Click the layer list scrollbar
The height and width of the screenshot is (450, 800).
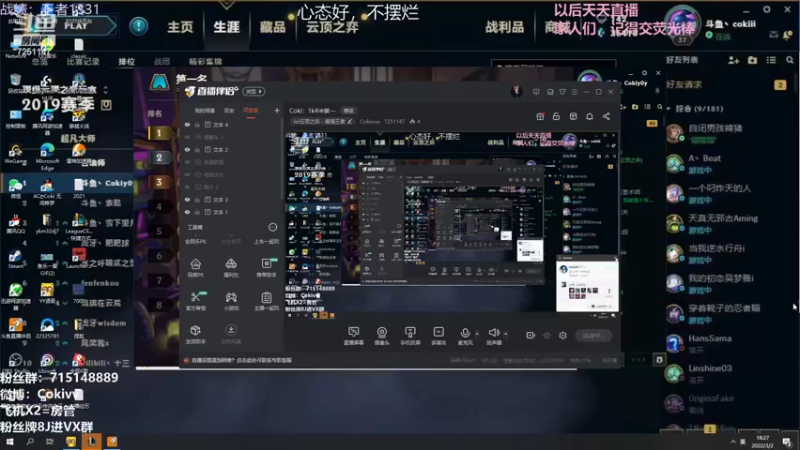tap(282, 158)
